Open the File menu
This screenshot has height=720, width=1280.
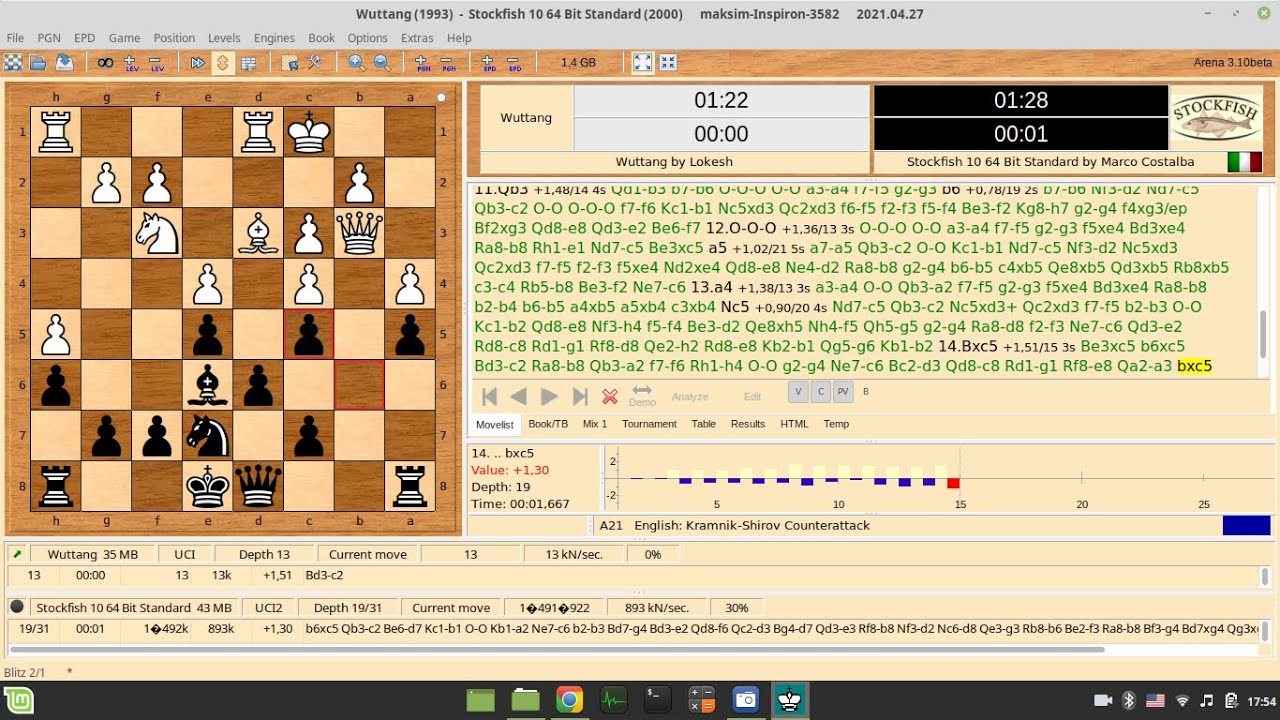tap(15, 38)
